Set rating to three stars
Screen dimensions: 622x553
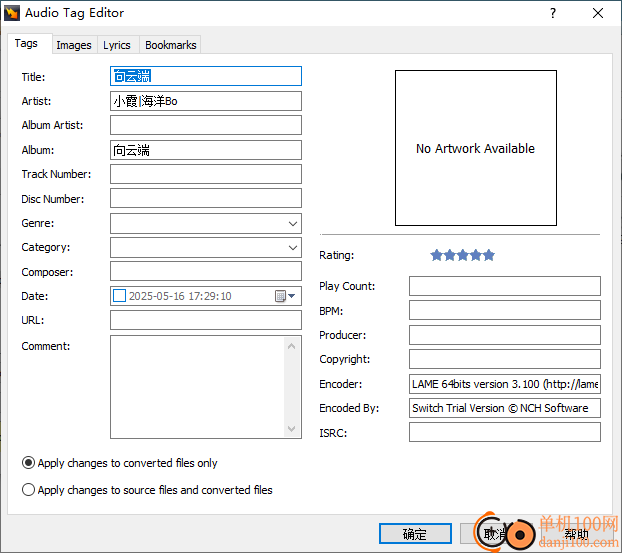click(x=463, y=255)
